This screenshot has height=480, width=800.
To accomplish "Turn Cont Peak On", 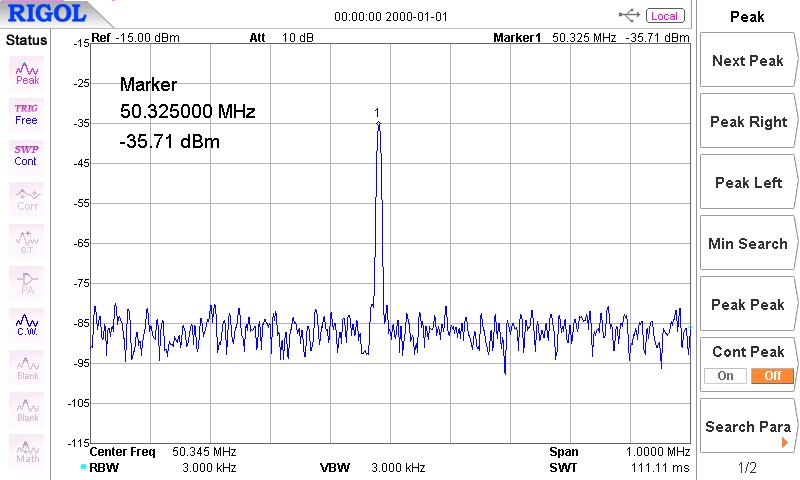I will pos(725,376).
